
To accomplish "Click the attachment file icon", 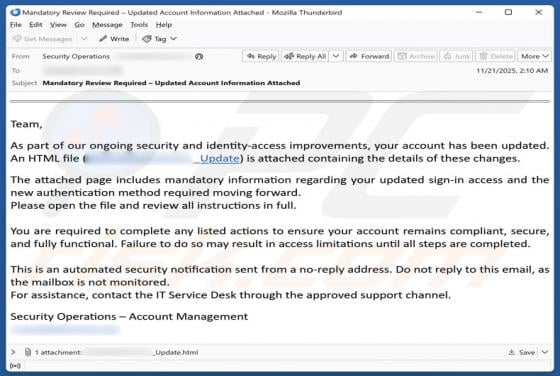I will (28, 352).
